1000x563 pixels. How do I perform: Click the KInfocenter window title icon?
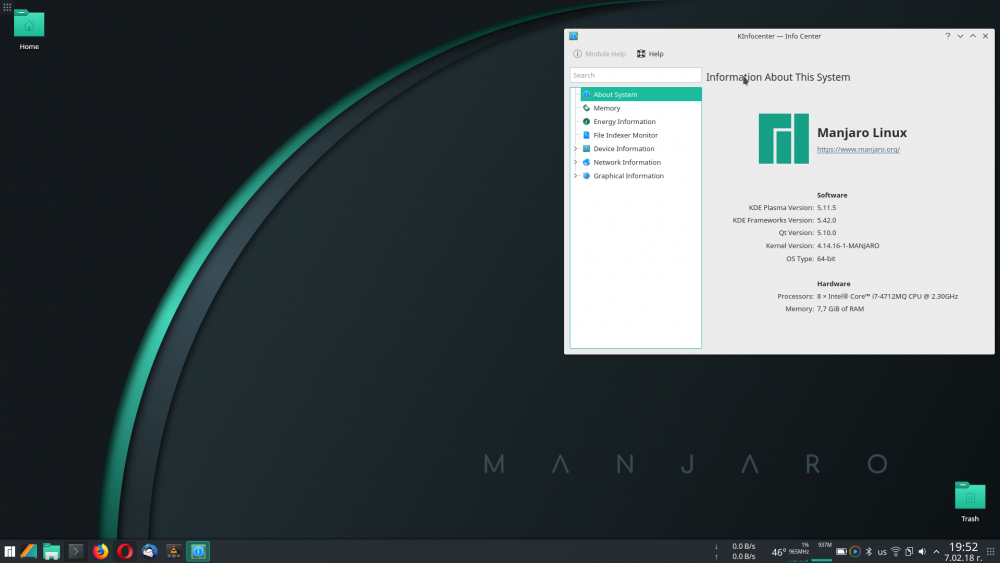(x=573, y=36)
